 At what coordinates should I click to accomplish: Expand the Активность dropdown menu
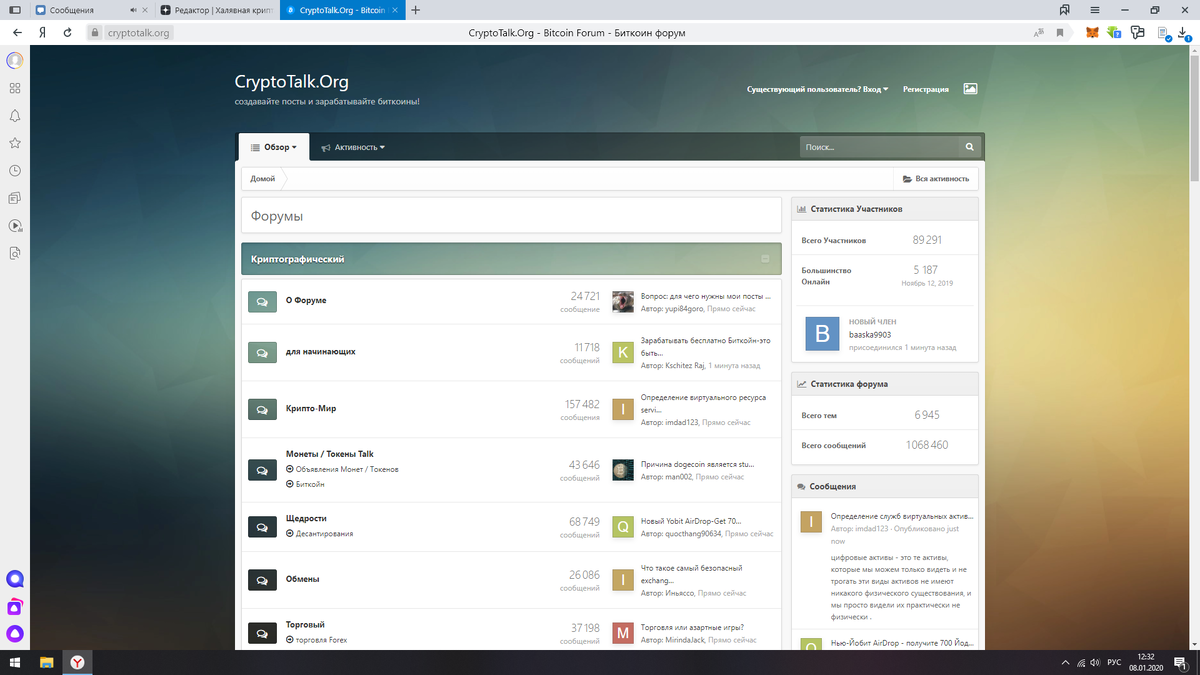tap(353, 147)
